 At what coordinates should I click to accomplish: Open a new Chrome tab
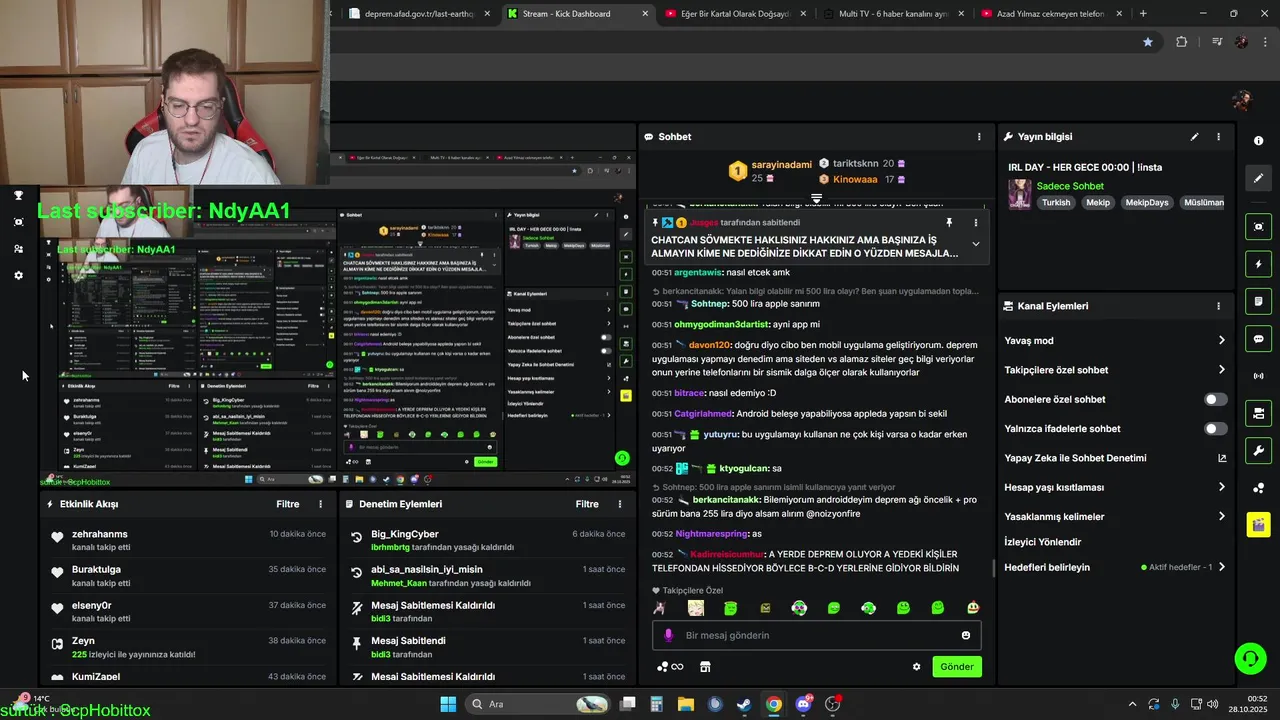click(x=1143, y=14)
